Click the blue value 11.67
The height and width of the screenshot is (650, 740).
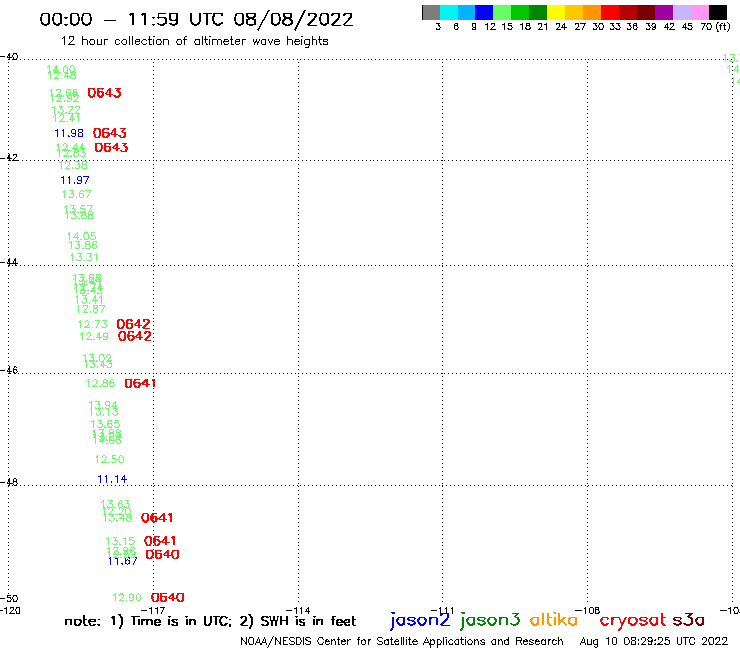(x=122, y=561)
